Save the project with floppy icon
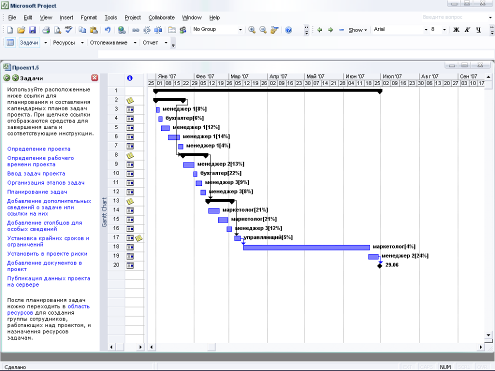Viewport: 495px width, 371px height. pyautogui.click(x=32, y=30)
